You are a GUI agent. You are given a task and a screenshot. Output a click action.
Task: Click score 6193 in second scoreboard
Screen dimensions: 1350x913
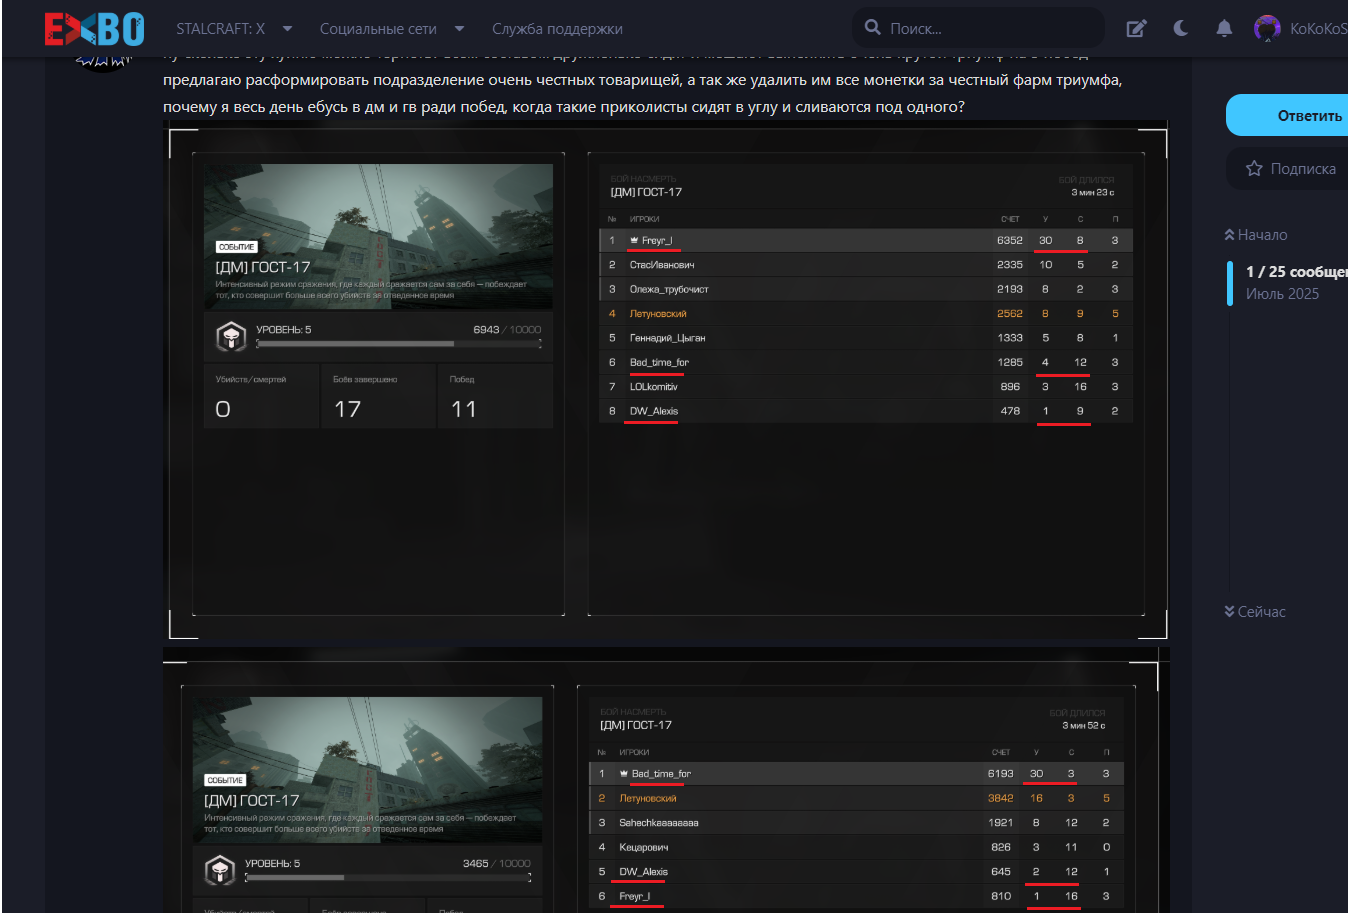coord(1000,774)
